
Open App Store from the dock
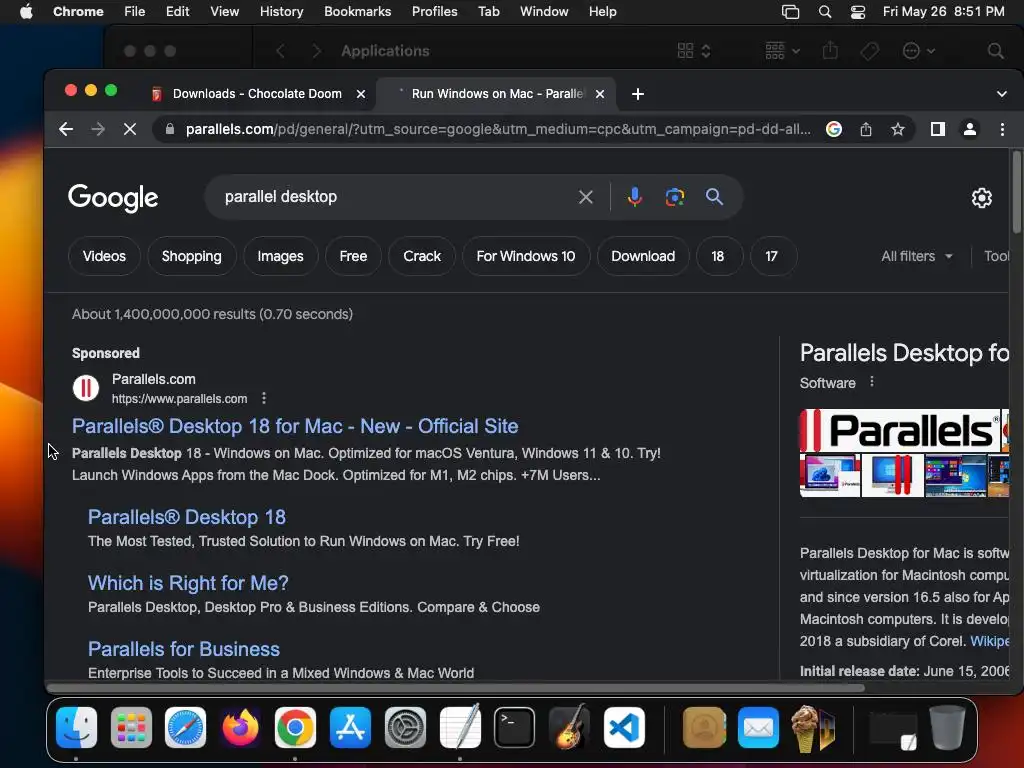click(350, 727)
